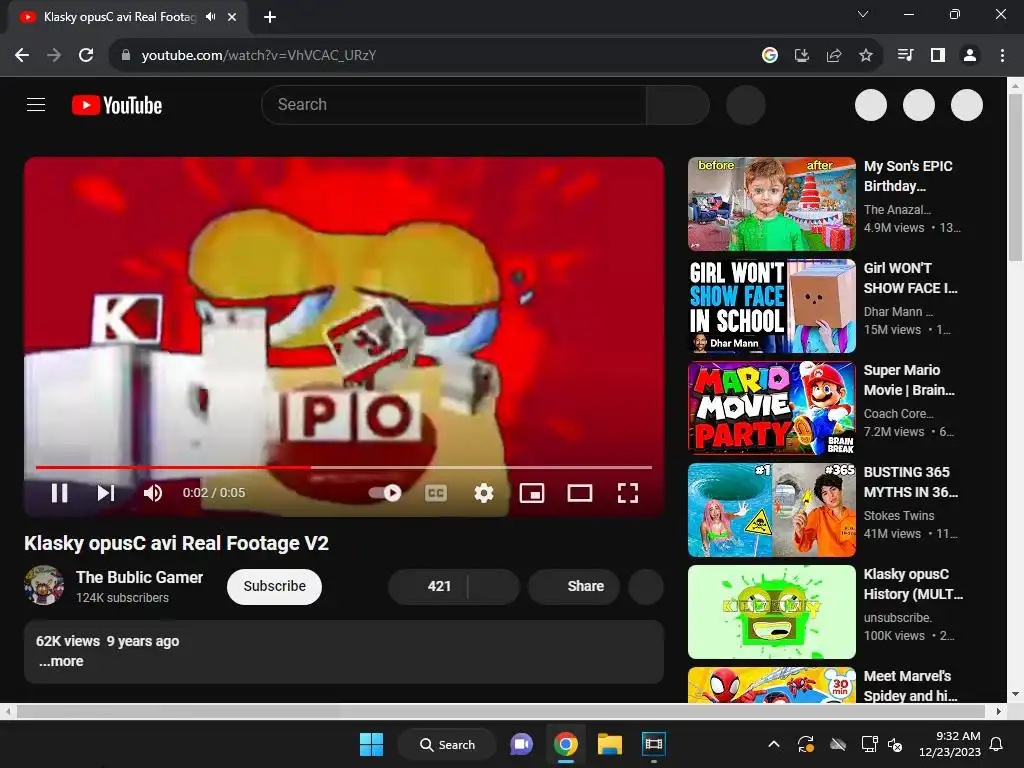Image resolution: width=1024 pixels, height=768 pixels.
Task: Bookmark this tab with star icon
Action: (866, 56)
